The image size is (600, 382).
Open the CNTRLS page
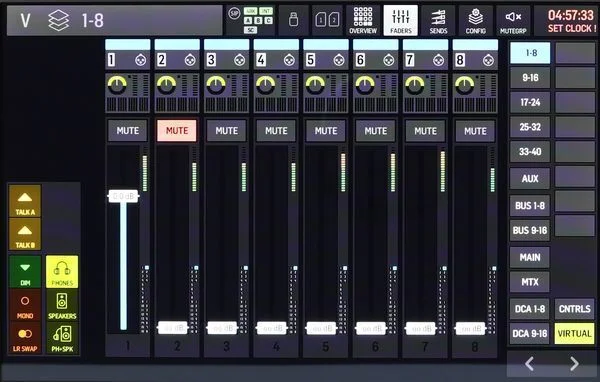coord(574,309)
